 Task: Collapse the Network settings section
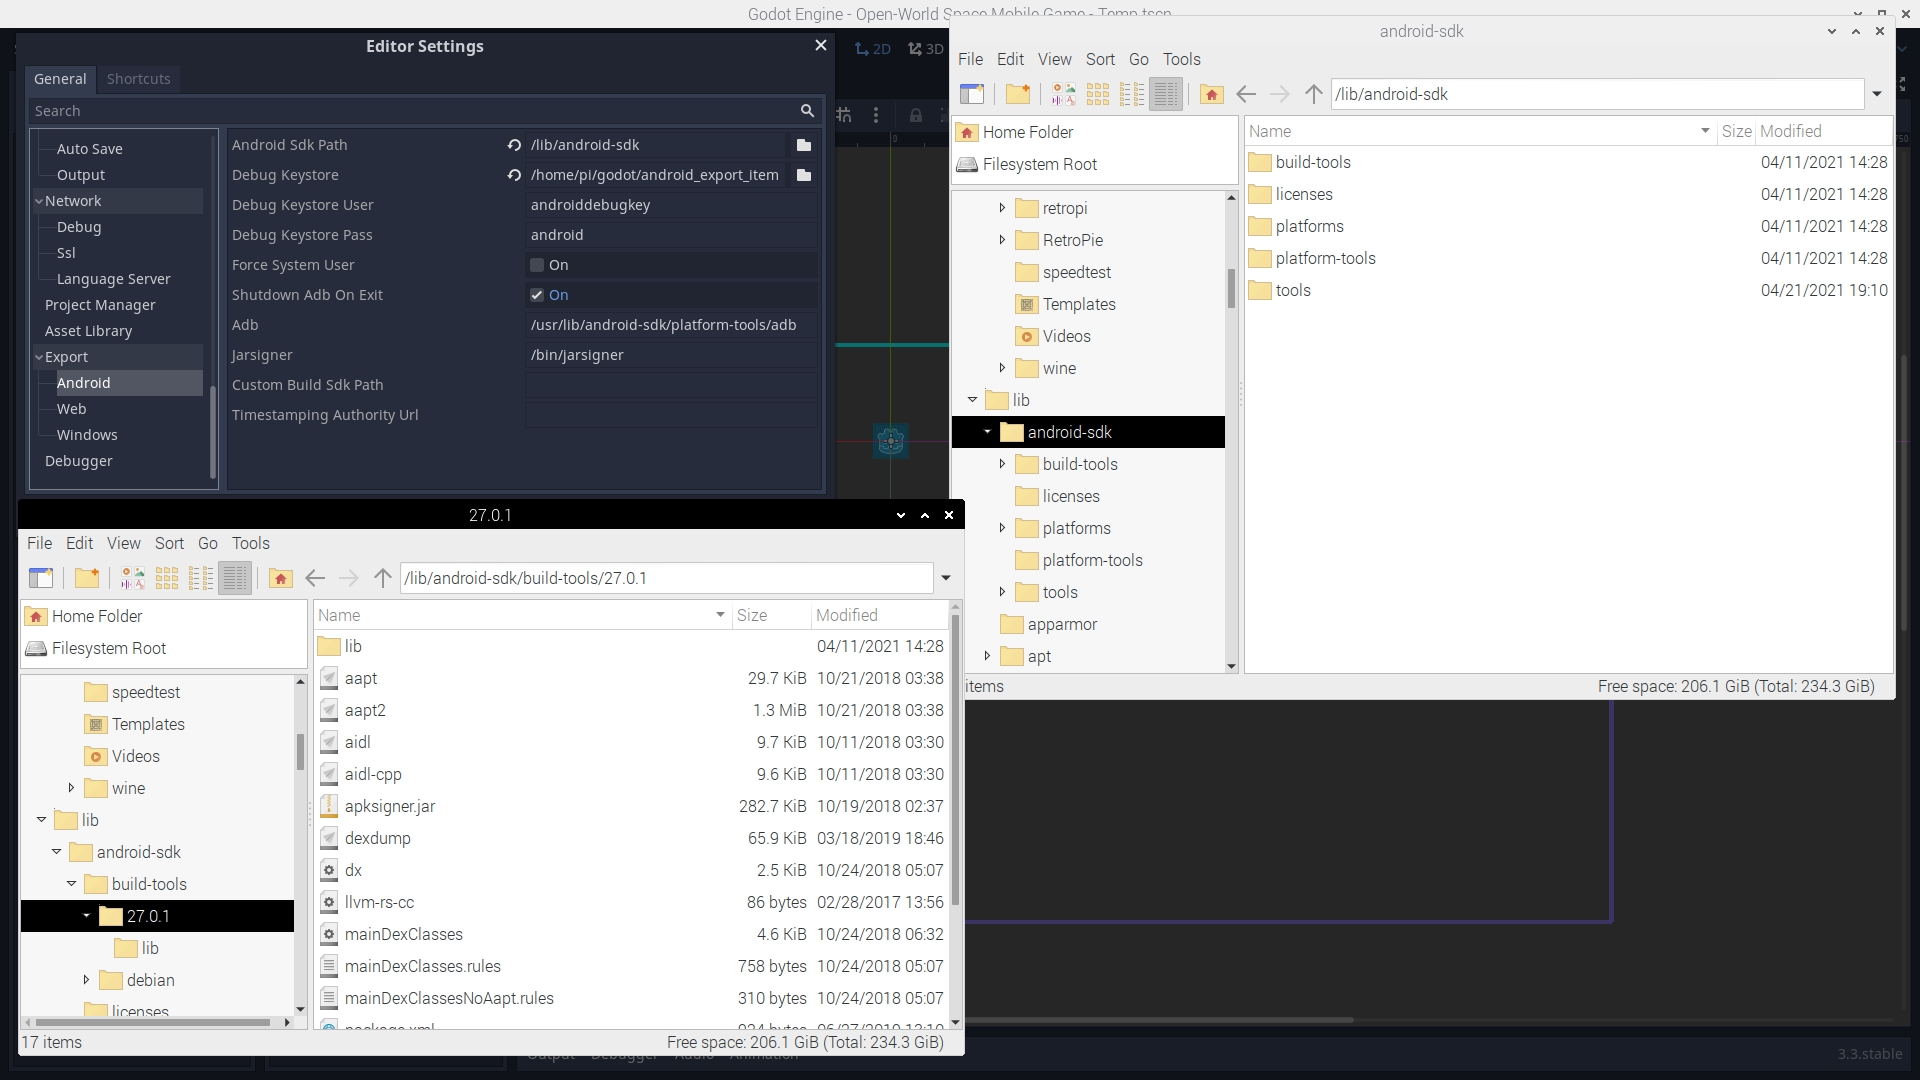point(39,200)
